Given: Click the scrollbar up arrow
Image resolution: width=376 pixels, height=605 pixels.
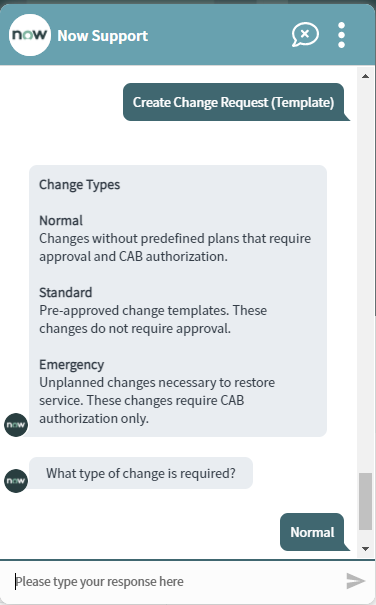Looking at the screenshot, I should point(365,76).
